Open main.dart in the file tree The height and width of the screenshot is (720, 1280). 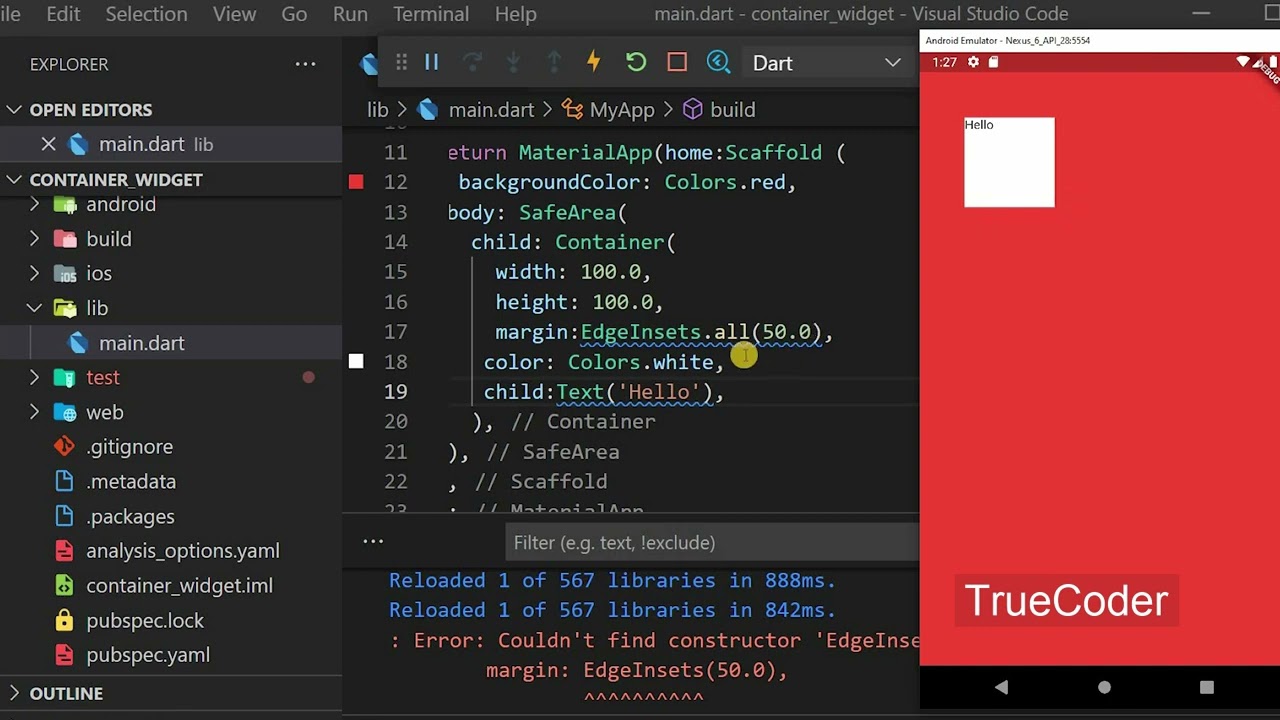141,343
